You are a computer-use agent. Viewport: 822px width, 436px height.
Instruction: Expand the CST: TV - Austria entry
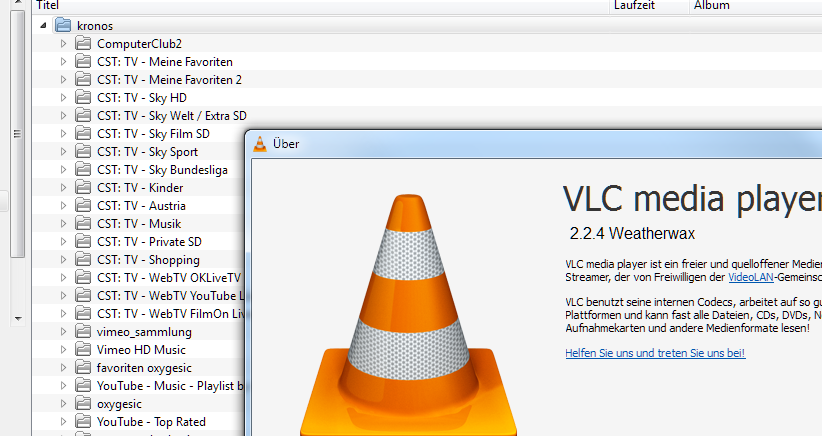[x=63, y=206]
